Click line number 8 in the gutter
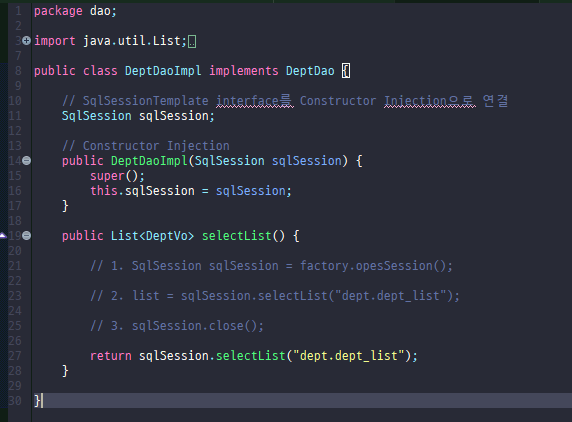This screenshot has width=572, height=422. point(18,71)
